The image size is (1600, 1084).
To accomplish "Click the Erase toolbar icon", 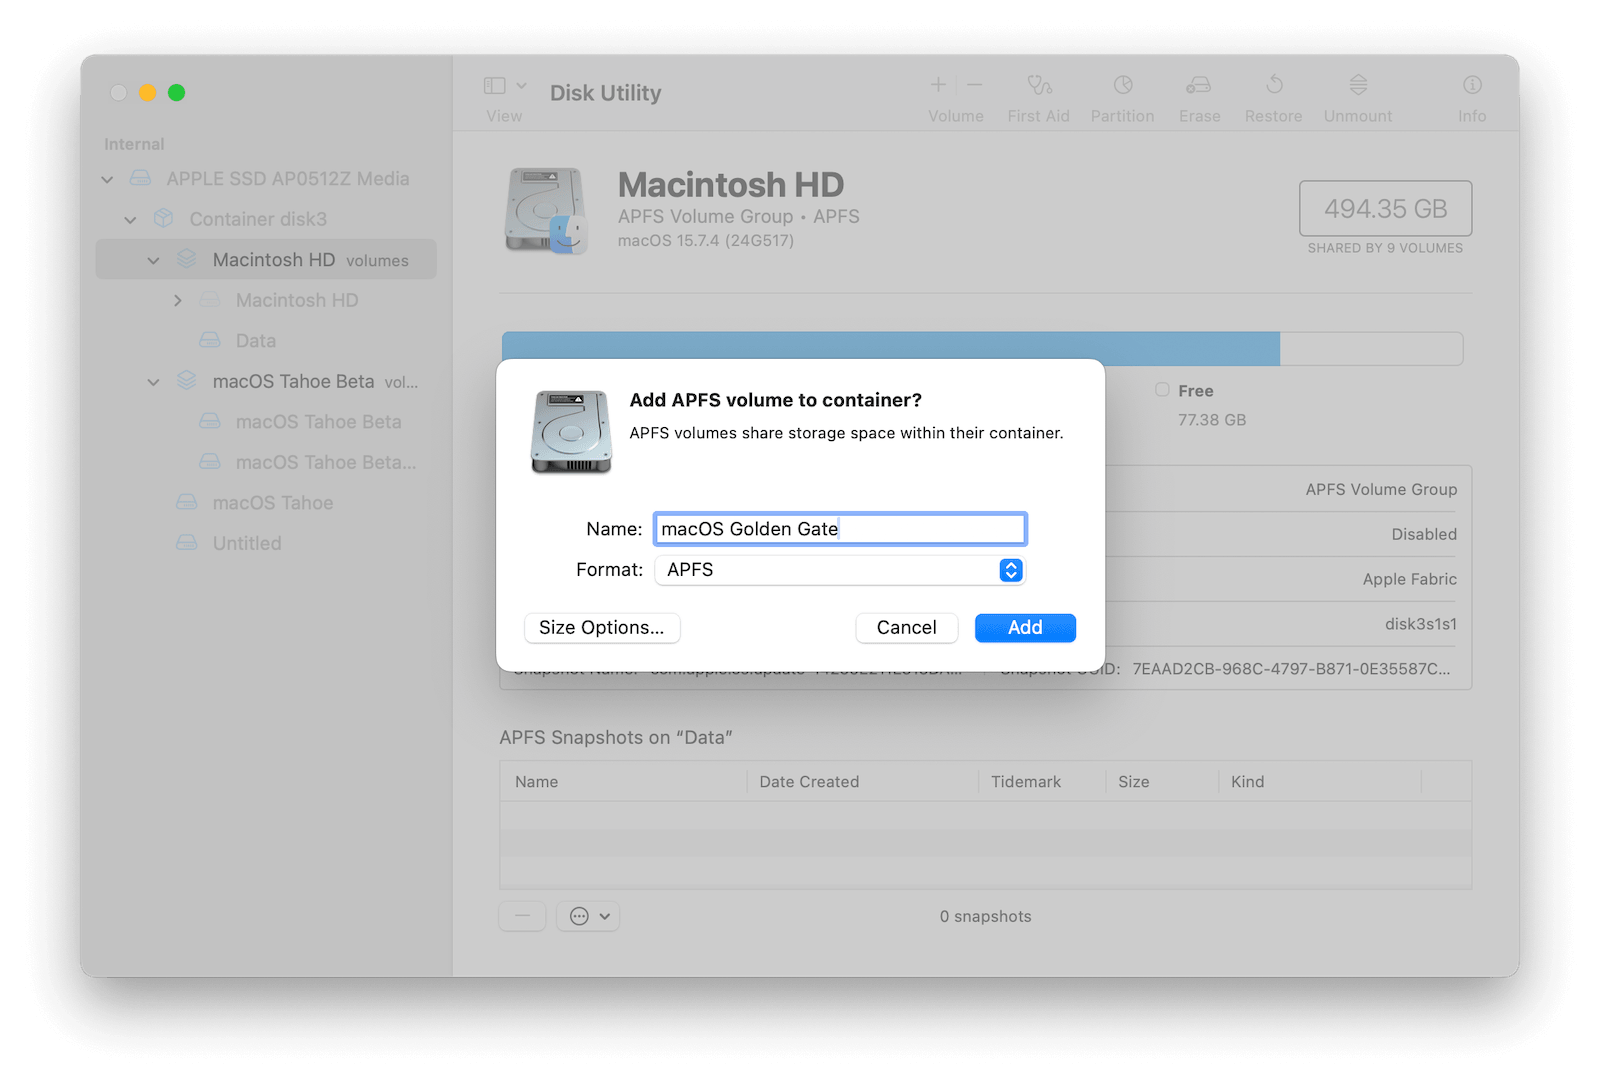I will click(x=1199, y=85).
